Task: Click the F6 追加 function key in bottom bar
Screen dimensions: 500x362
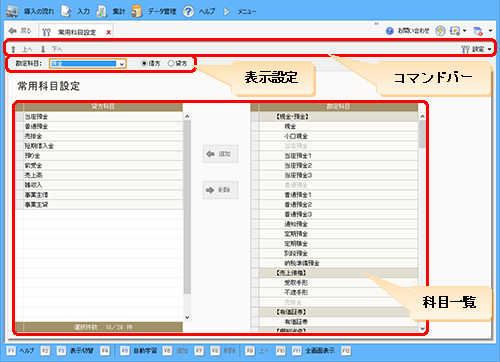Action: pos(176,351)
